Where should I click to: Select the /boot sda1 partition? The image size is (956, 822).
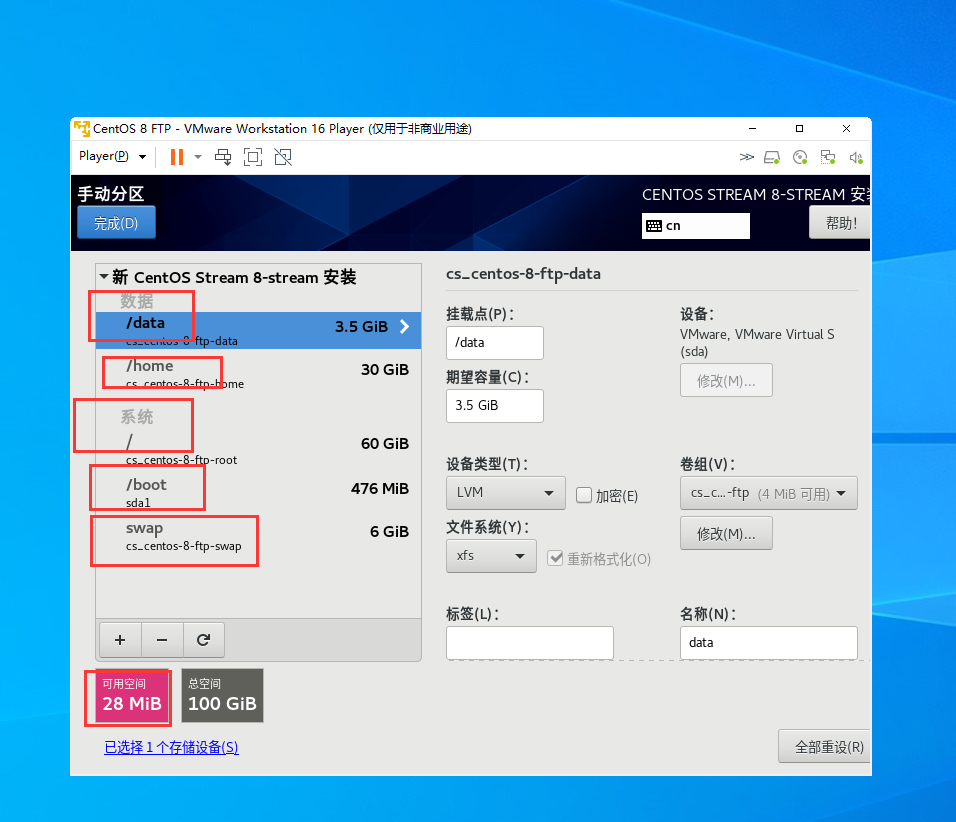pyautogui.click(x=259, y=493)
